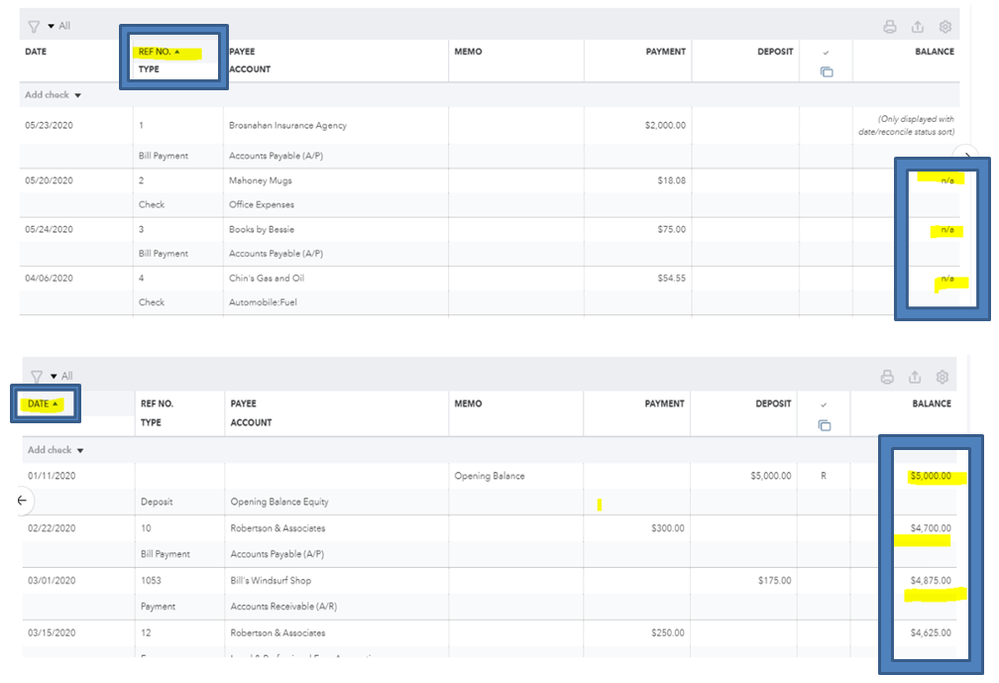Viewport: 999px width, 683px height.
Task: Click the Opening Balance Equity account cell
Action: click(280, 502)
